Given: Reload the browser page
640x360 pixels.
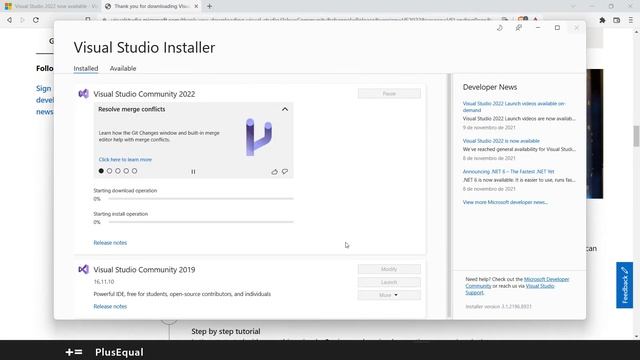Looking at the screenshot, I should coord(36,20).
